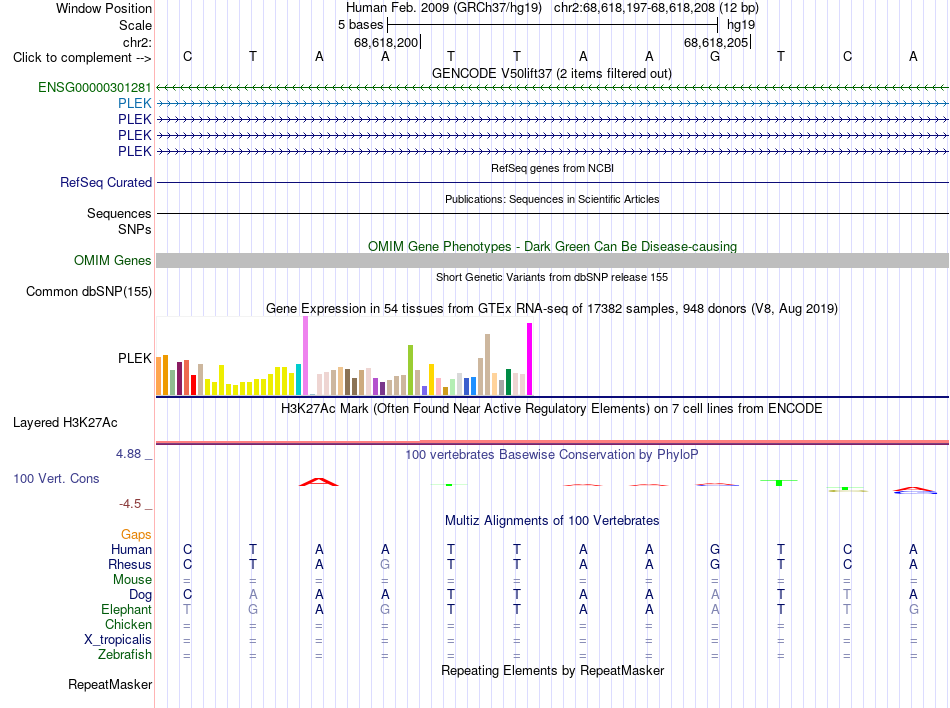Click the 4.88 PhyloP upper scale value

128,454
